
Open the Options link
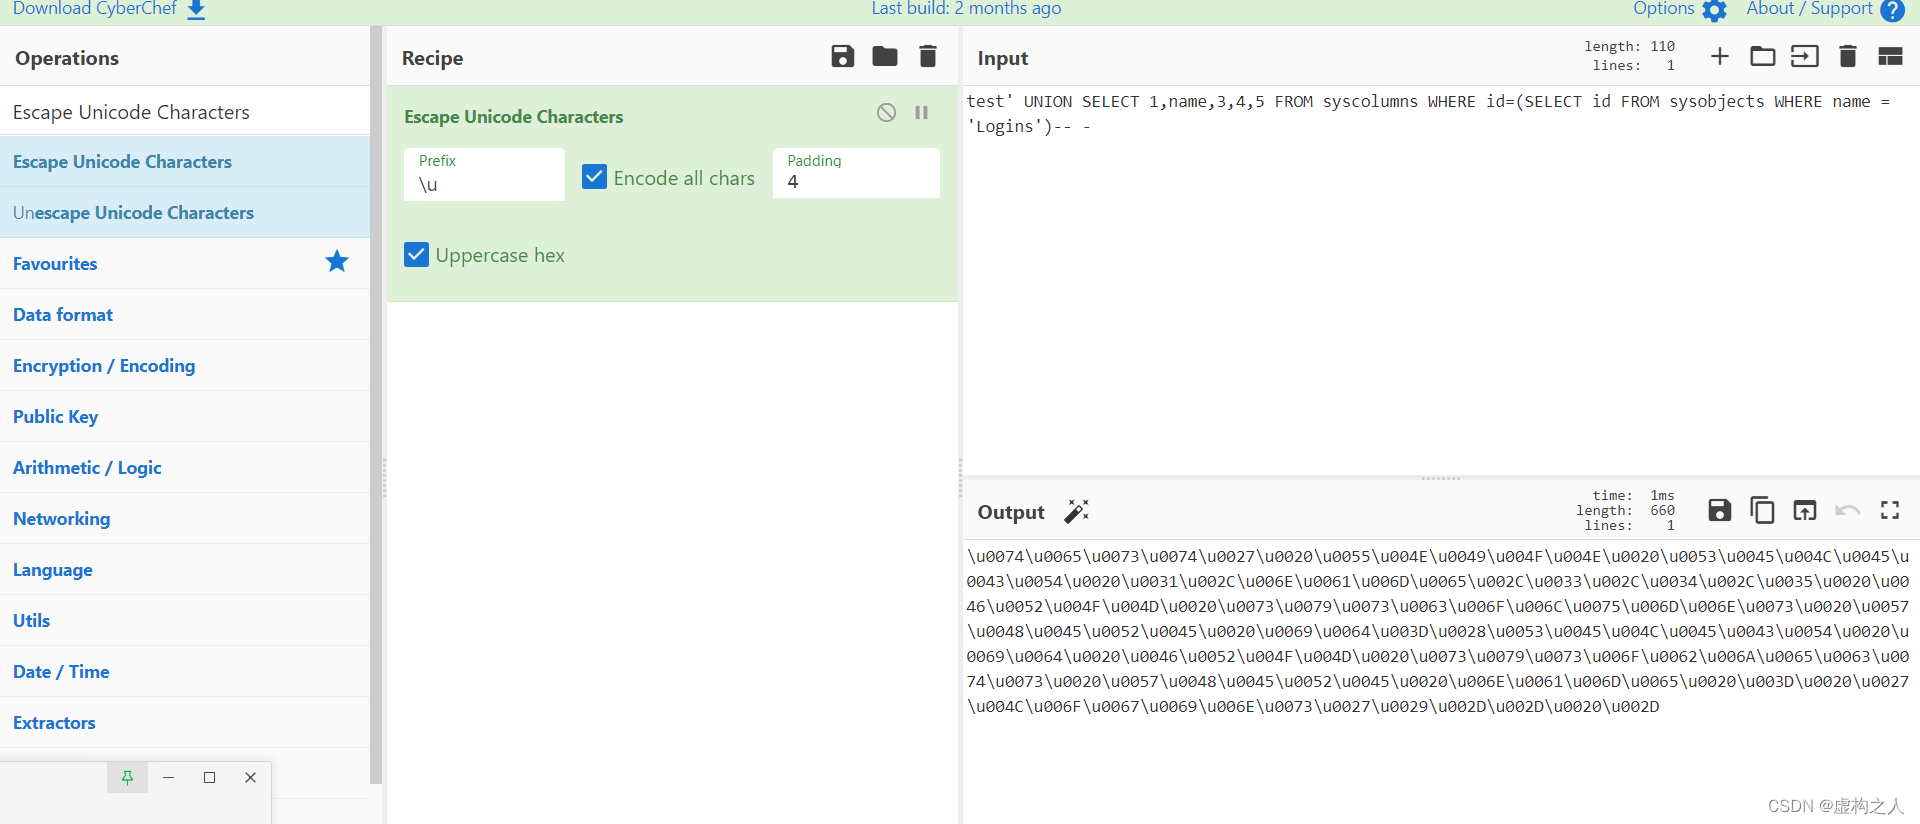click(1663, 9)
